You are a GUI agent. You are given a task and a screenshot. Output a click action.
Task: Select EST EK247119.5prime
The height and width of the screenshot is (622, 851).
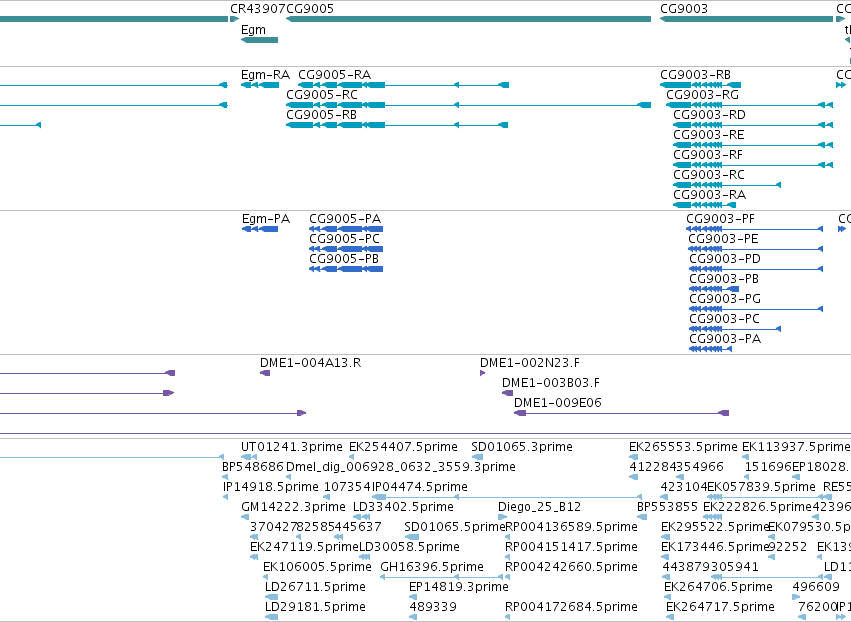pos(304,548)
